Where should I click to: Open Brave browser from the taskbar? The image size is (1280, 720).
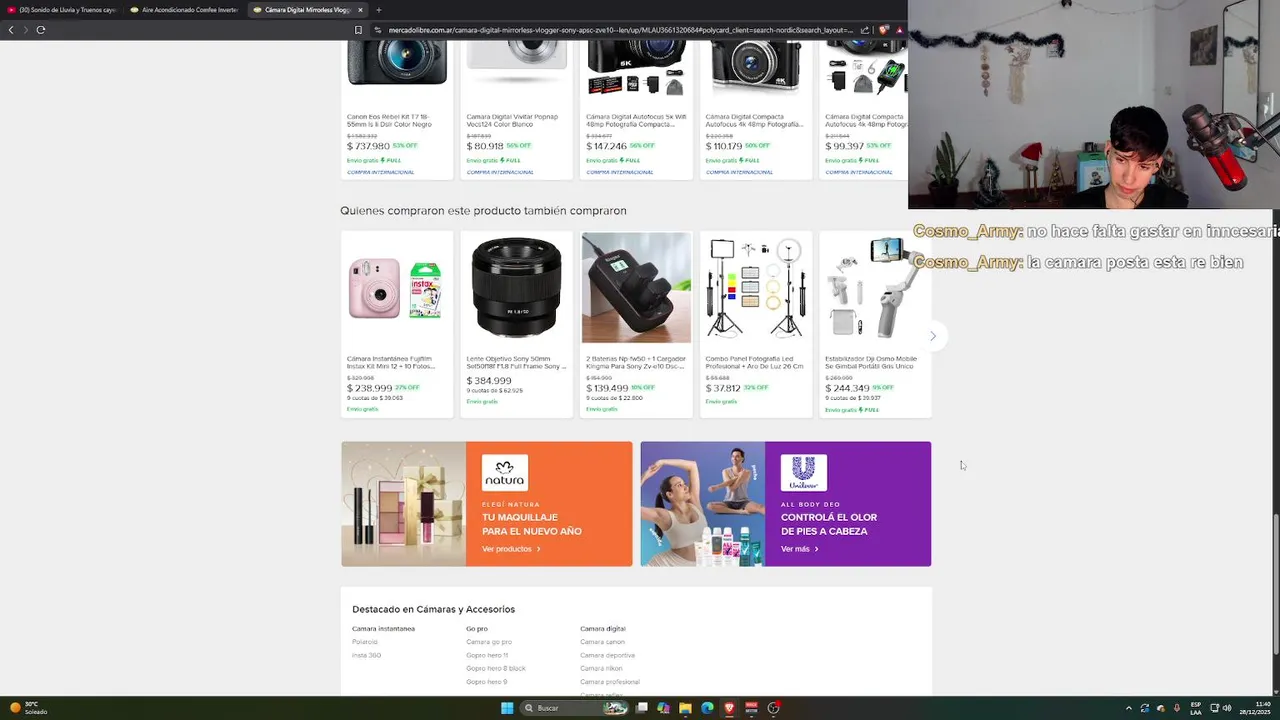point(729,708)
